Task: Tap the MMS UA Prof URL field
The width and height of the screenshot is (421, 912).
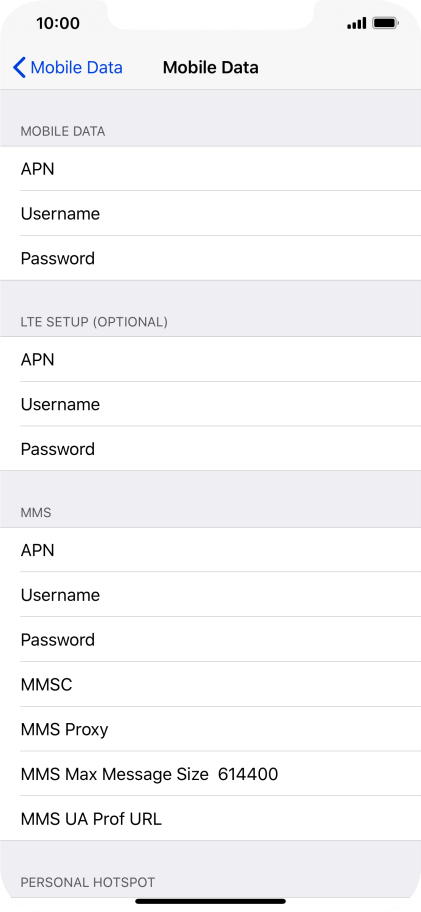Action: point(210,819)
